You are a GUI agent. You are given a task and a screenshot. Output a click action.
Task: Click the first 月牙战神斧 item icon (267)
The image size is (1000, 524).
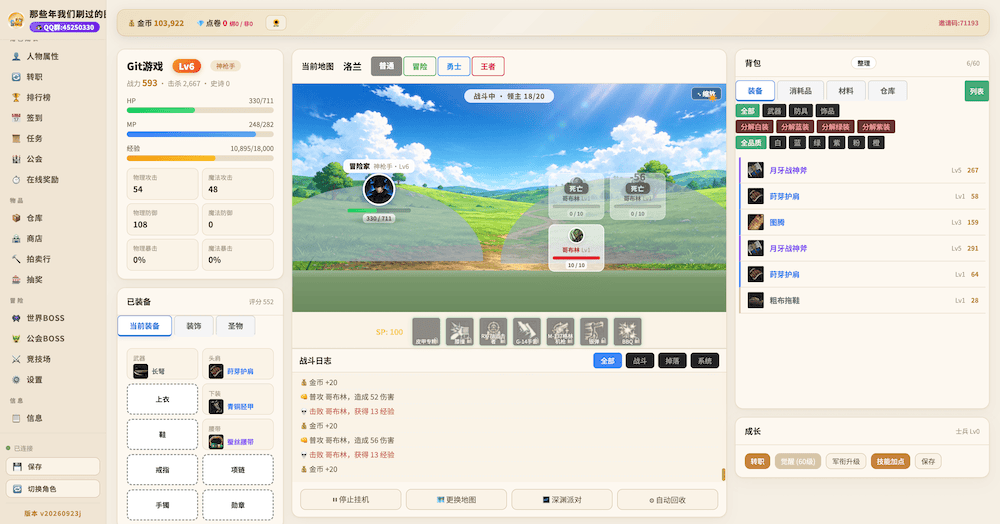click(x=756, y=170)
